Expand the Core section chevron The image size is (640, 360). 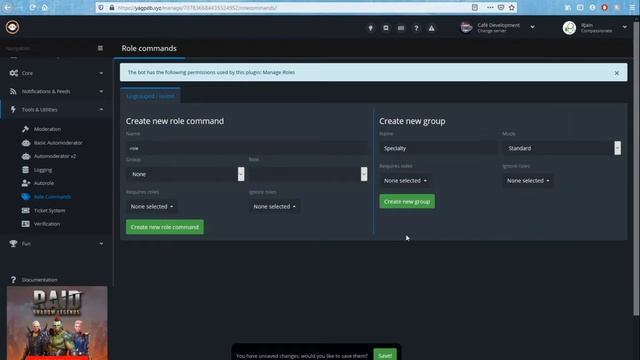click(101, 73)
